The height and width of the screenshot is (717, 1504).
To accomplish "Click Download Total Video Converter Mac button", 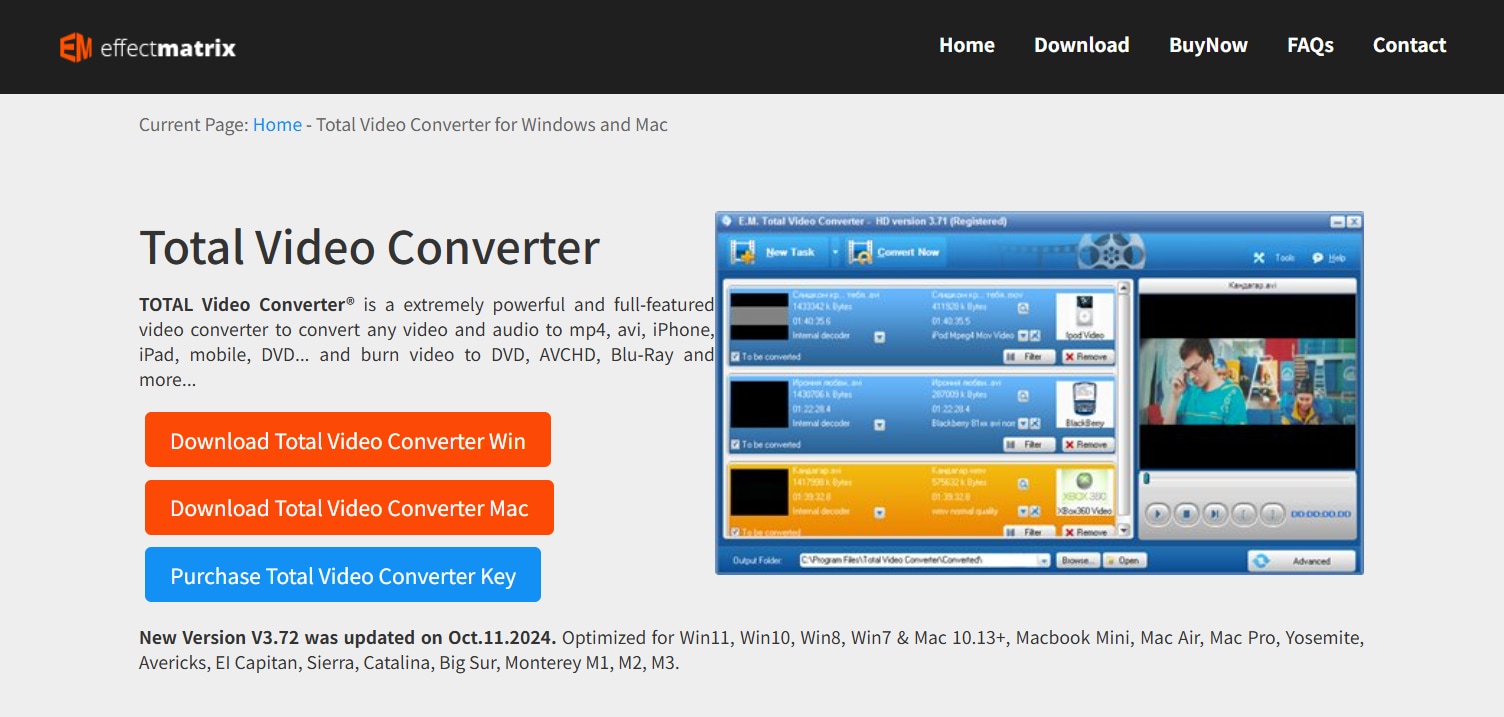I will [349, 508].
